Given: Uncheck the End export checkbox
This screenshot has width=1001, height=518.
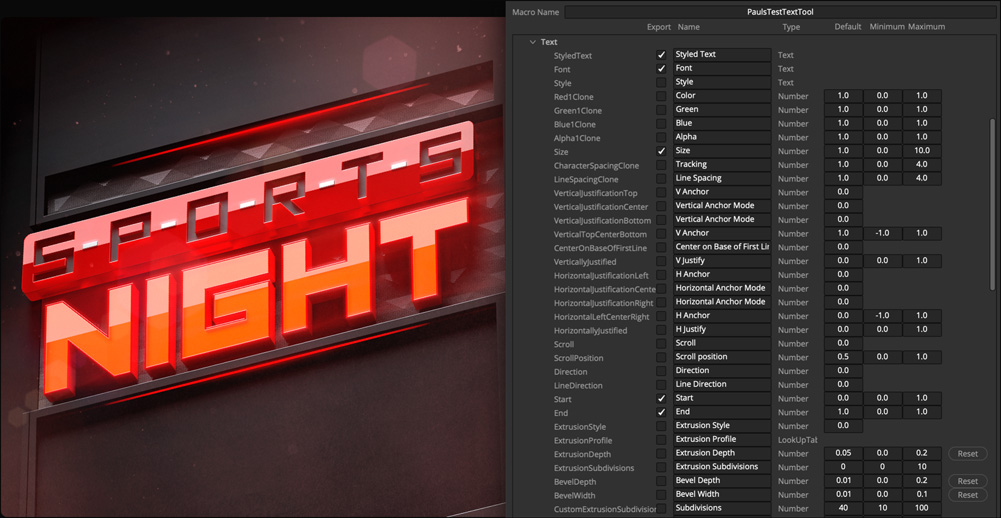Looking at the screenshot, I should (x=661, y=412).
